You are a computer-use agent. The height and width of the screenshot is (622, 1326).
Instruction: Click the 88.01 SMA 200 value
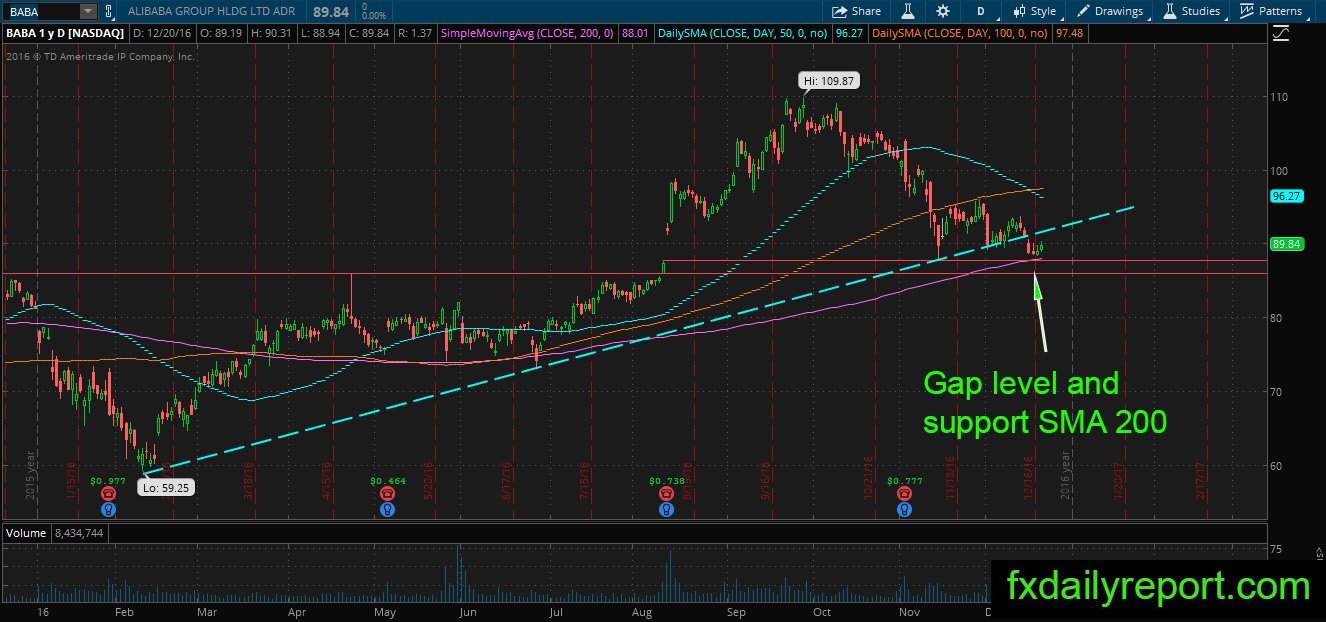(635, 33)
